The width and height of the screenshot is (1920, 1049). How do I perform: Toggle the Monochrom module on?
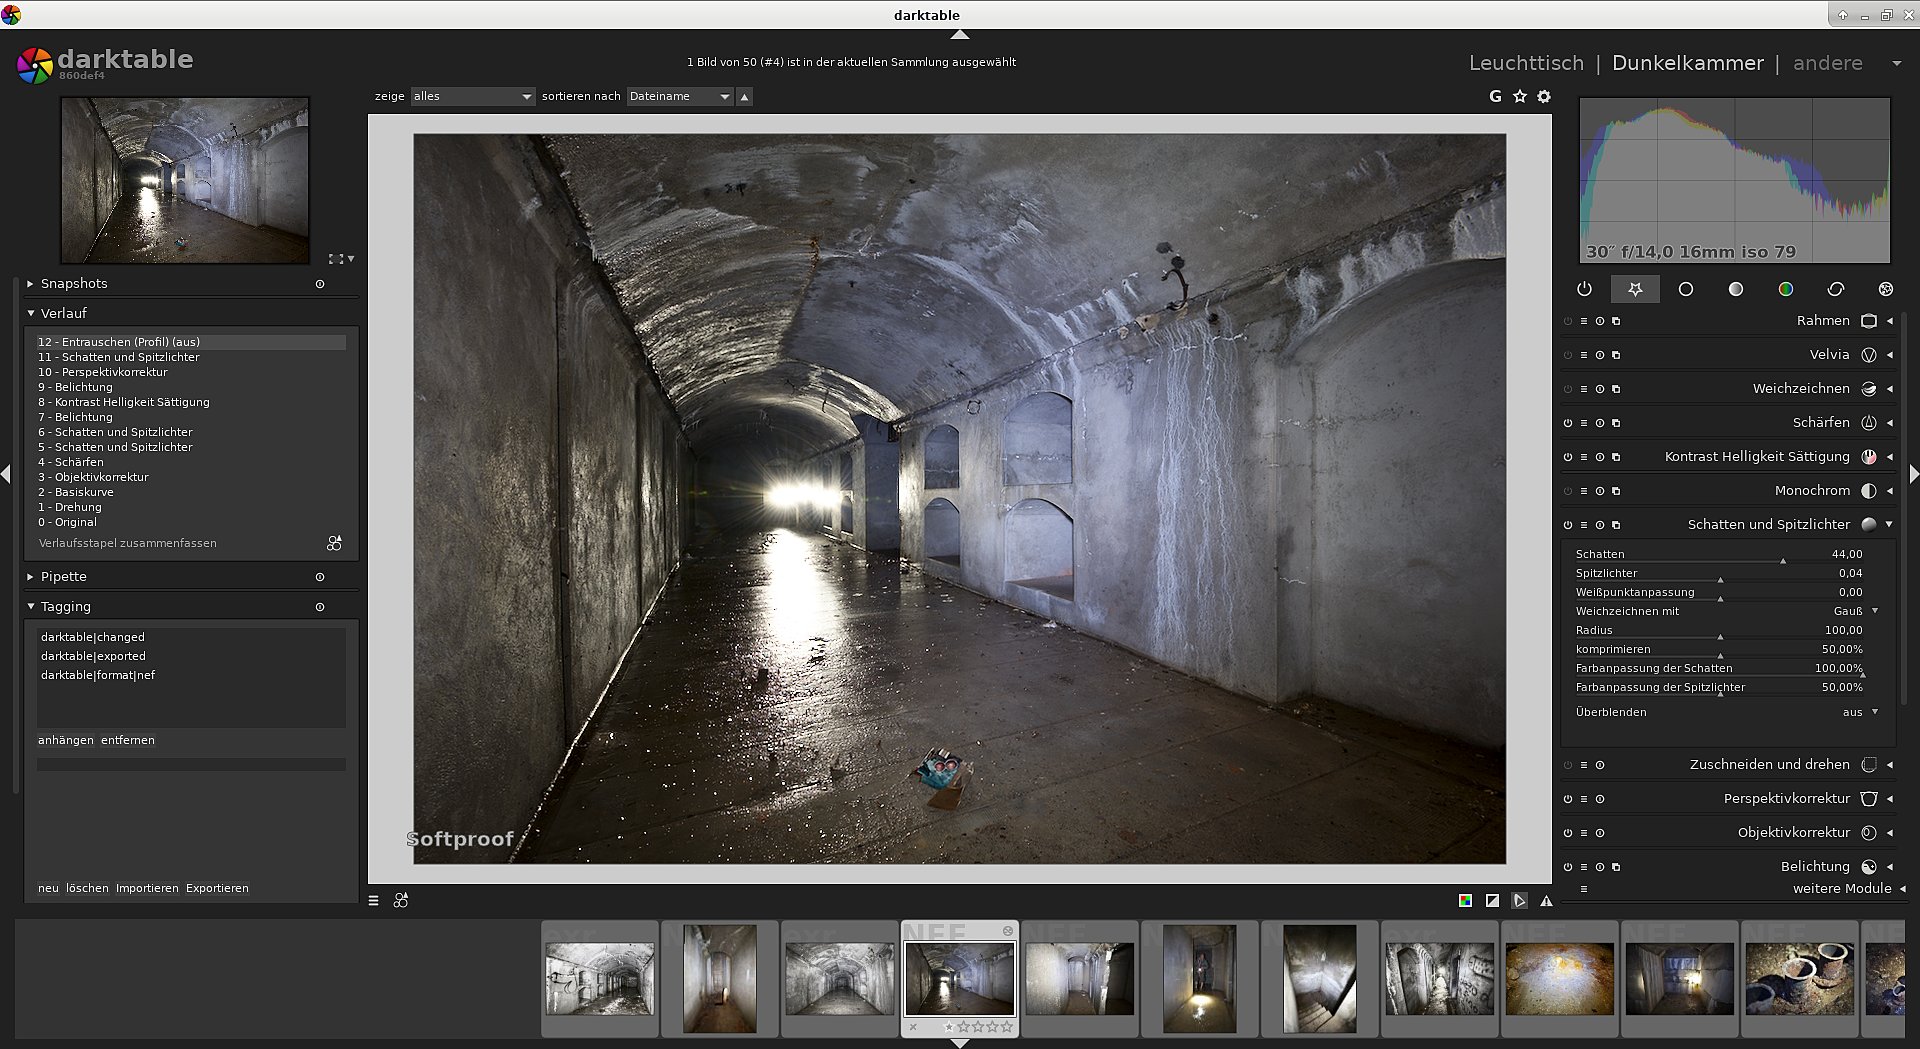coord(1566,490)
